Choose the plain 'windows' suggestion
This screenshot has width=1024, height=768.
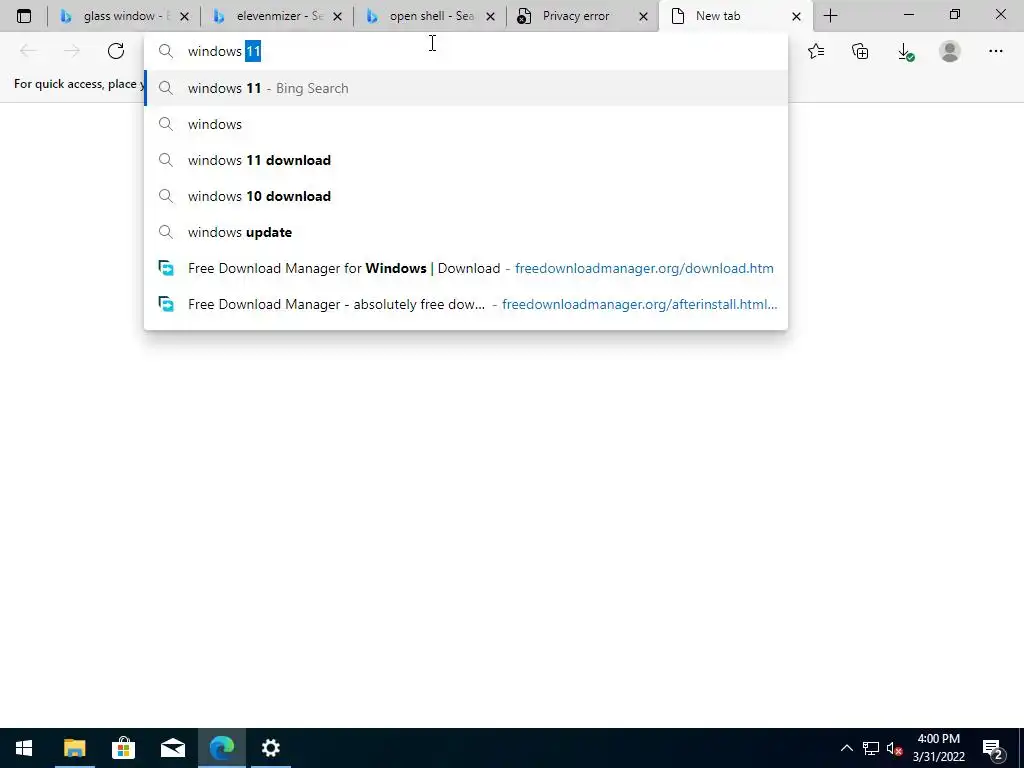(466, 124)
